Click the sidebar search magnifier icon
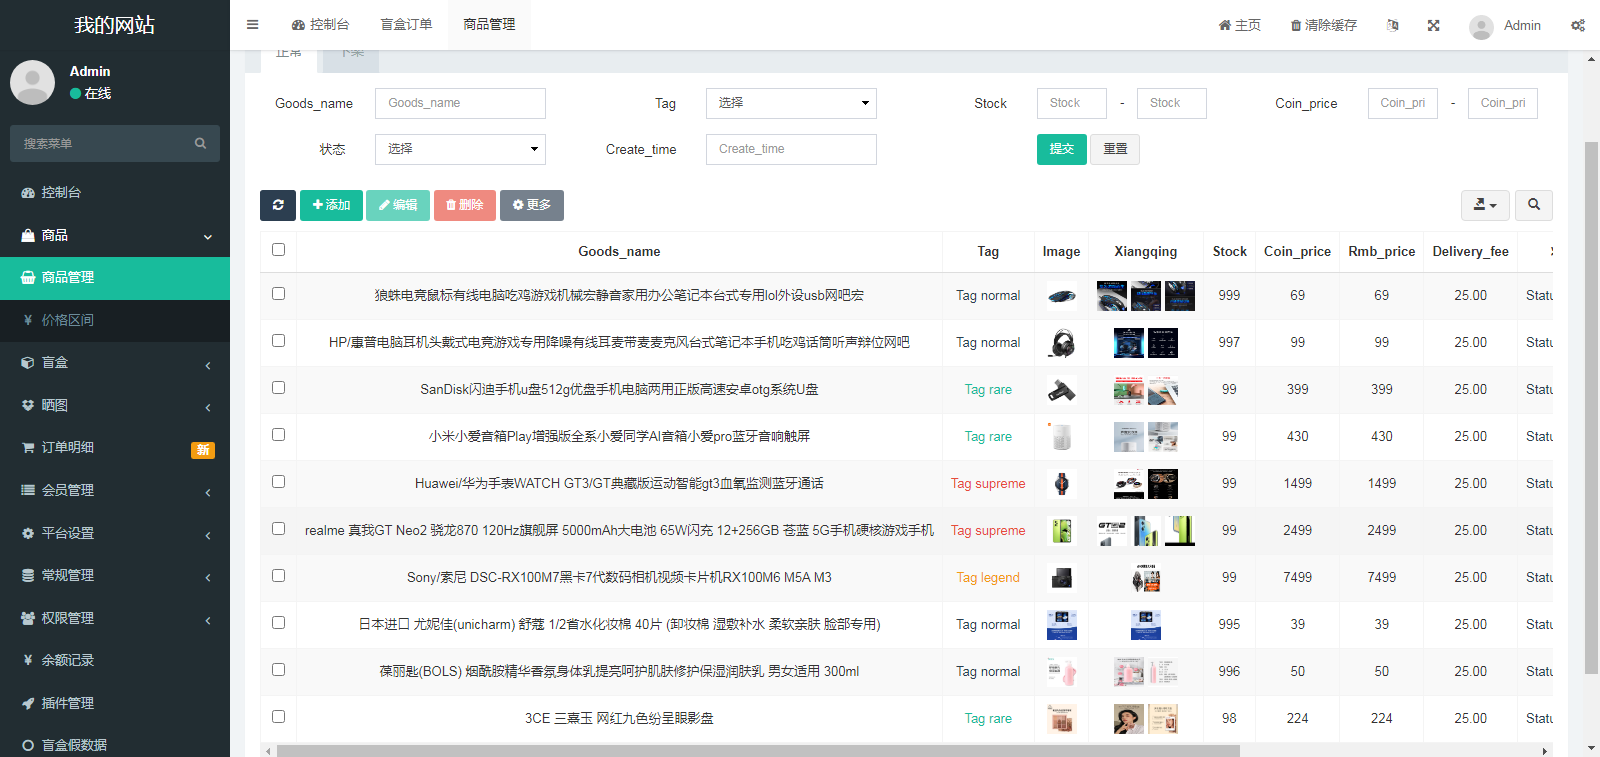This screenshot has height=757, width=1600. pos(200,143)
